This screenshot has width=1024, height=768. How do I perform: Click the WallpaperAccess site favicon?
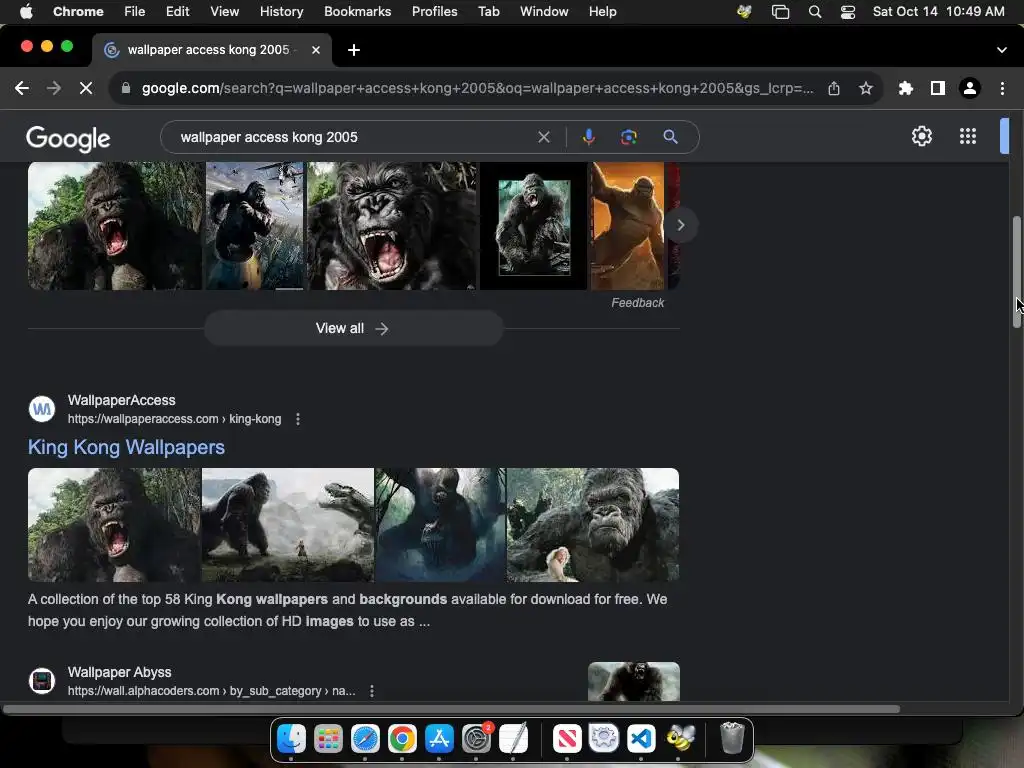42,409
